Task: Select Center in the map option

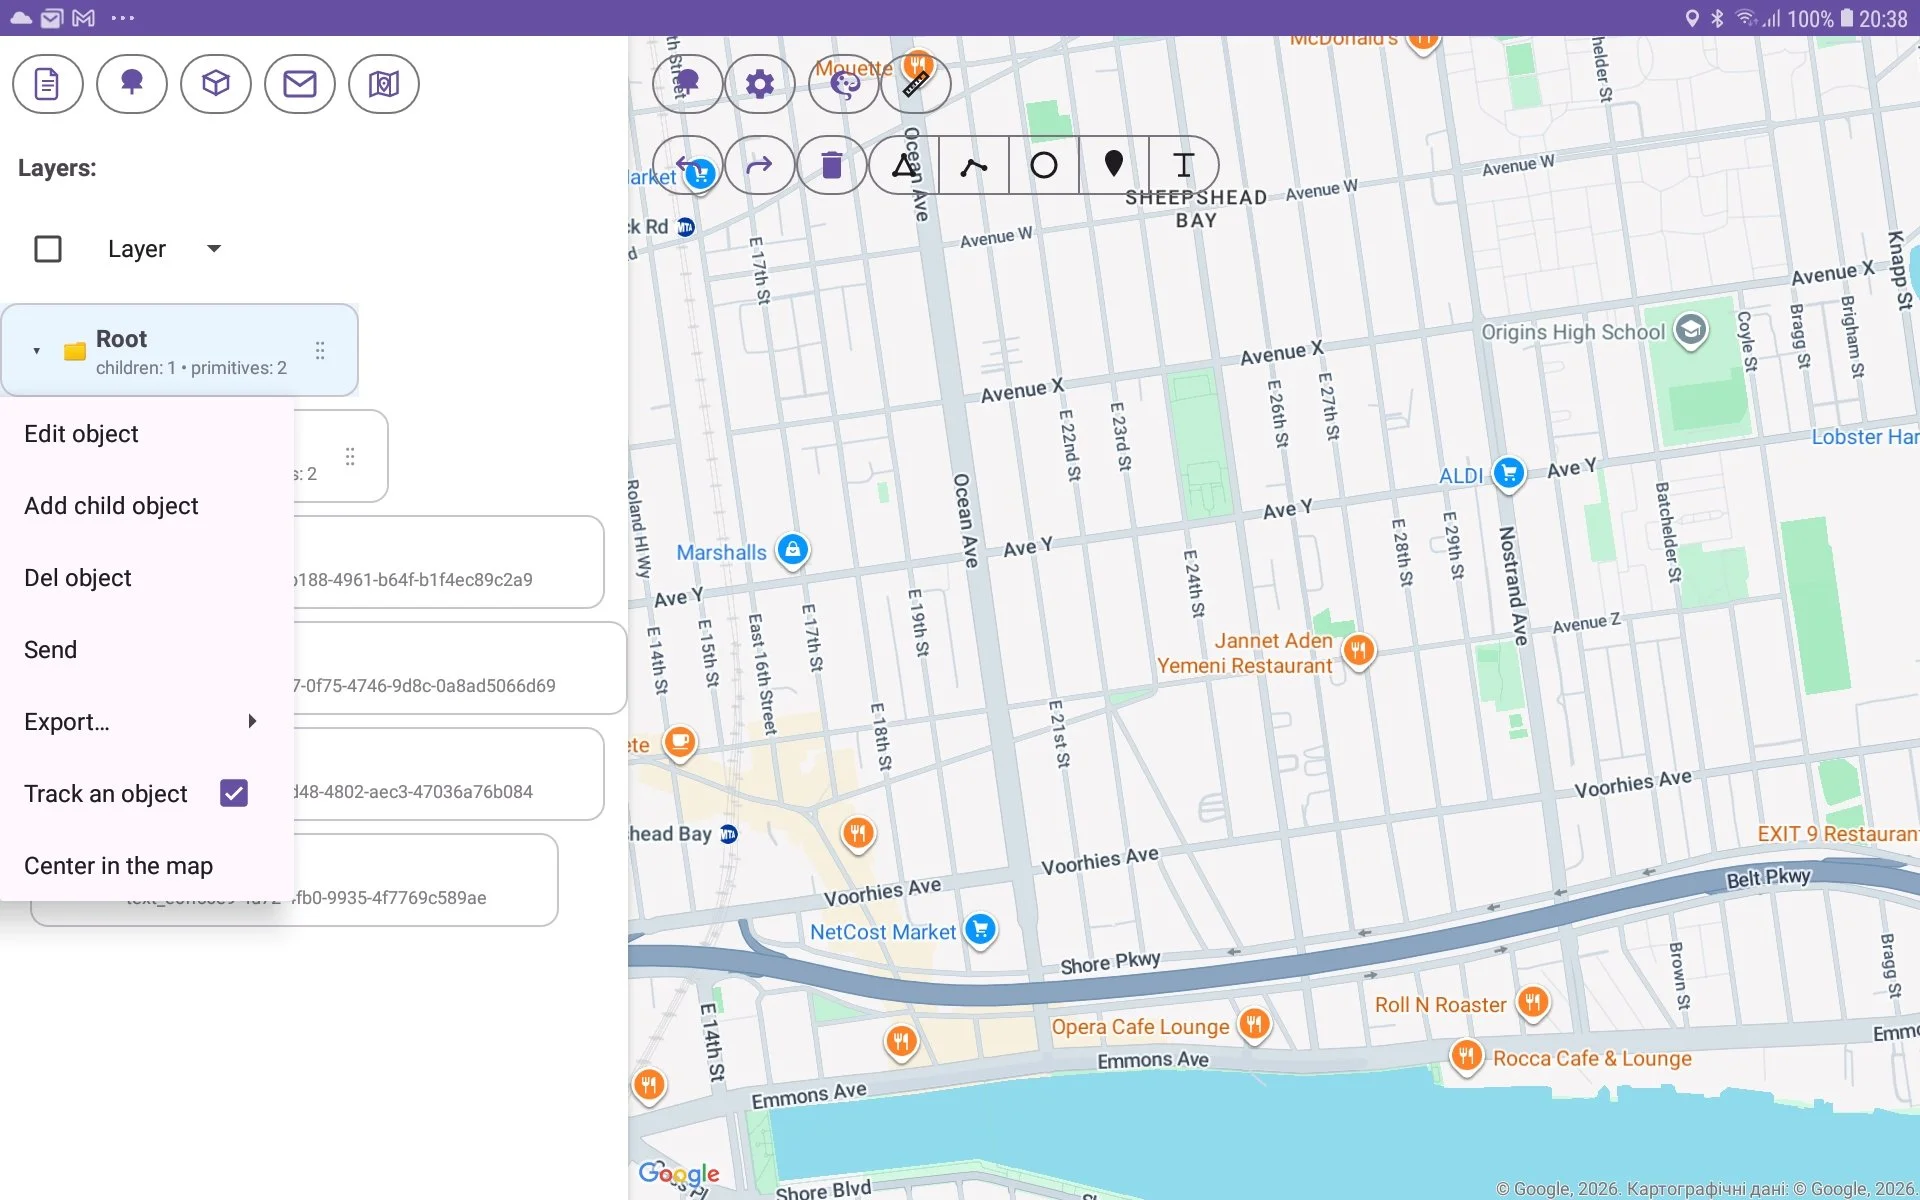Action: 147,866
